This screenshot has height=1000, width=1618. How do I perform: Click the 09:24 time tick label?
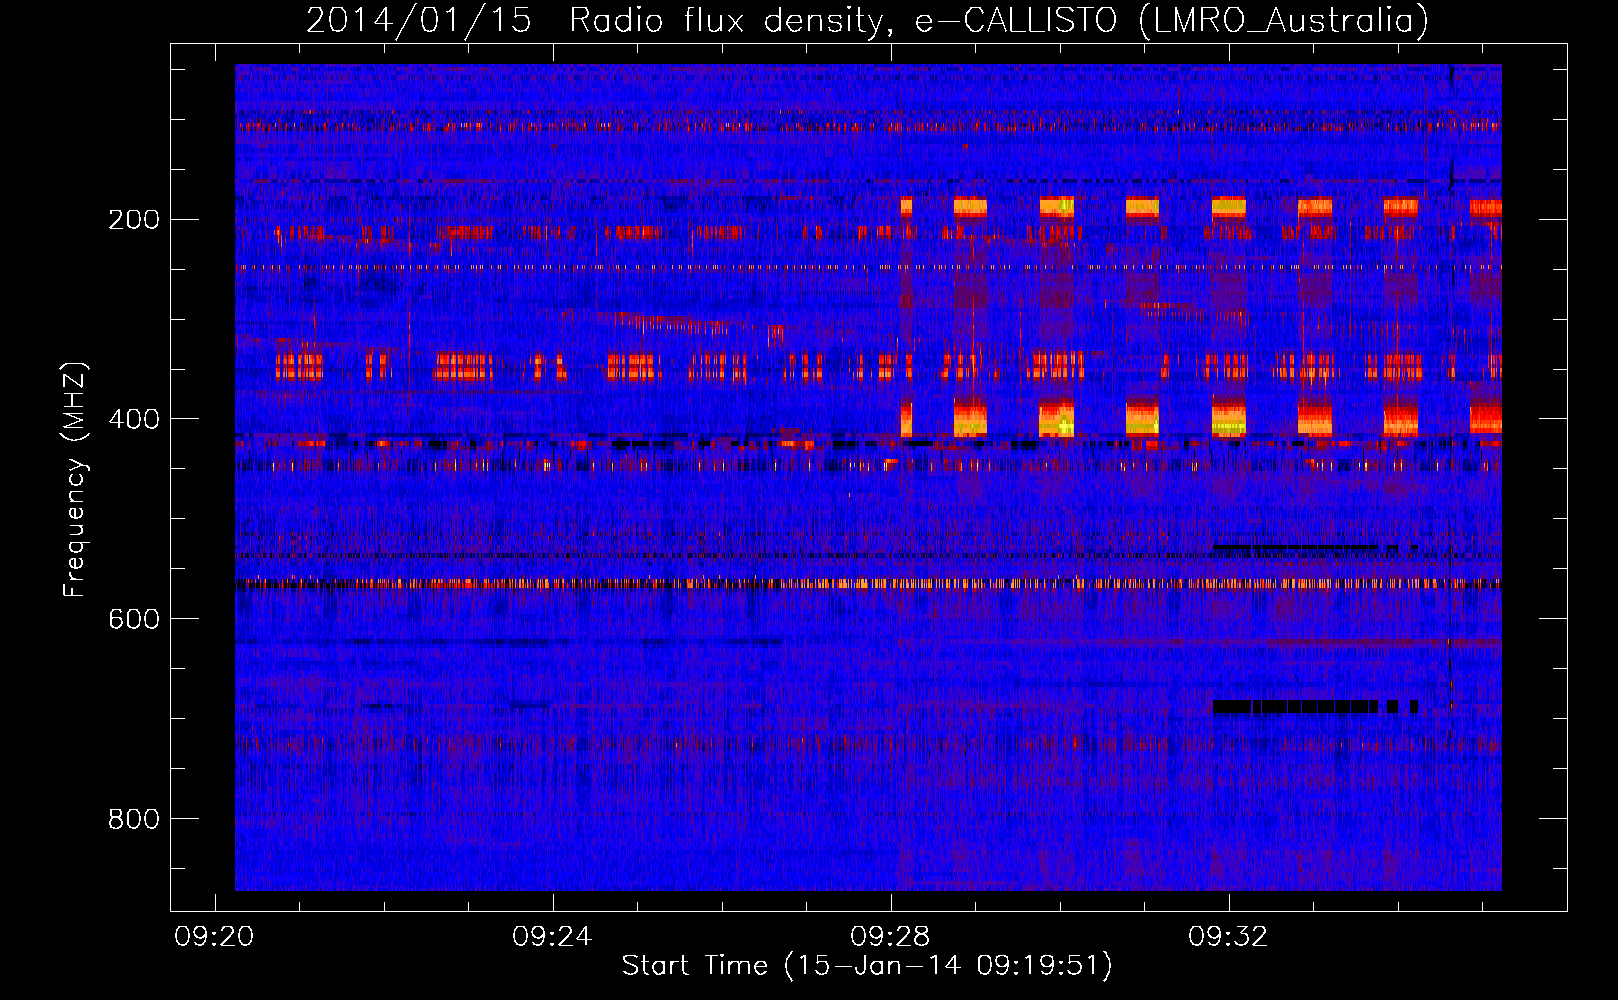click(552, 937)
